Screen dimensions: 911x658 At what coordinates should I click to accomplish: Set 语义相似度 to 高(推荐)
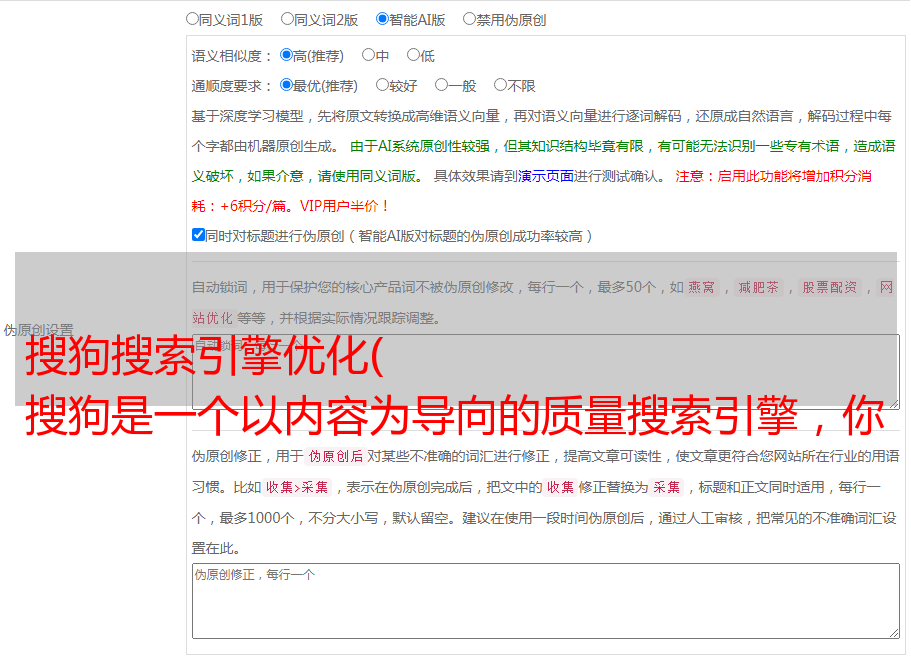286,55
